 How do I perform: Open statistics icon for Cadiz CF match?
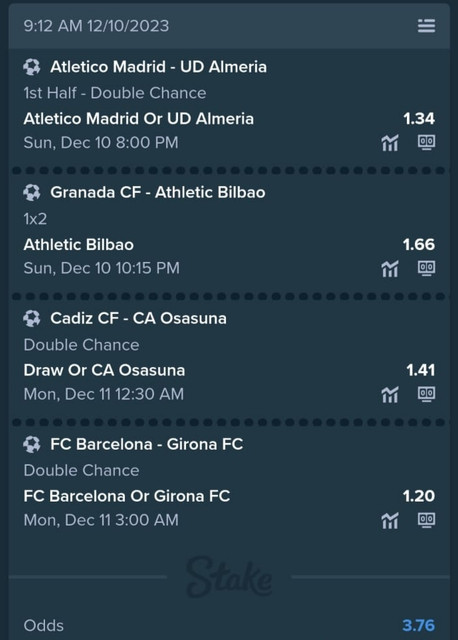(389, 394)
